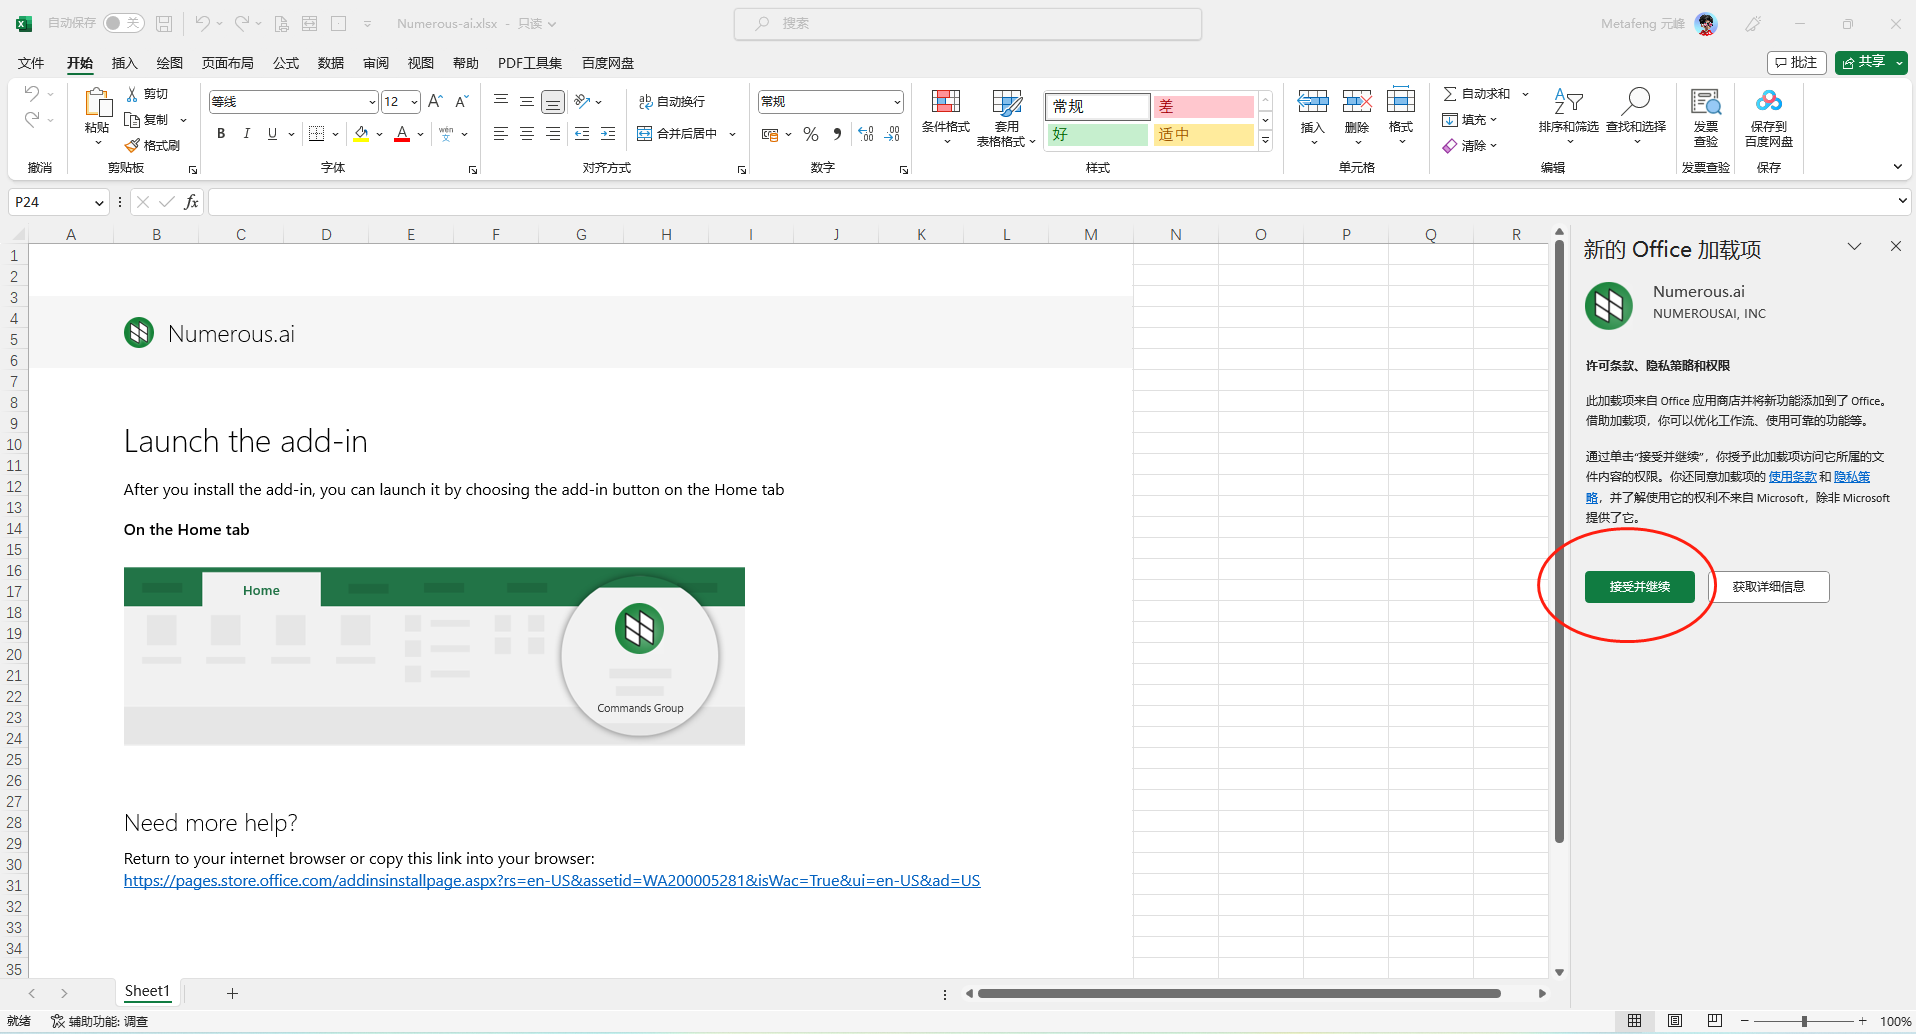This screenshot has height=1034, width=1916.
Task: Center-align text horizontally
Action: (x=527, y=133)
